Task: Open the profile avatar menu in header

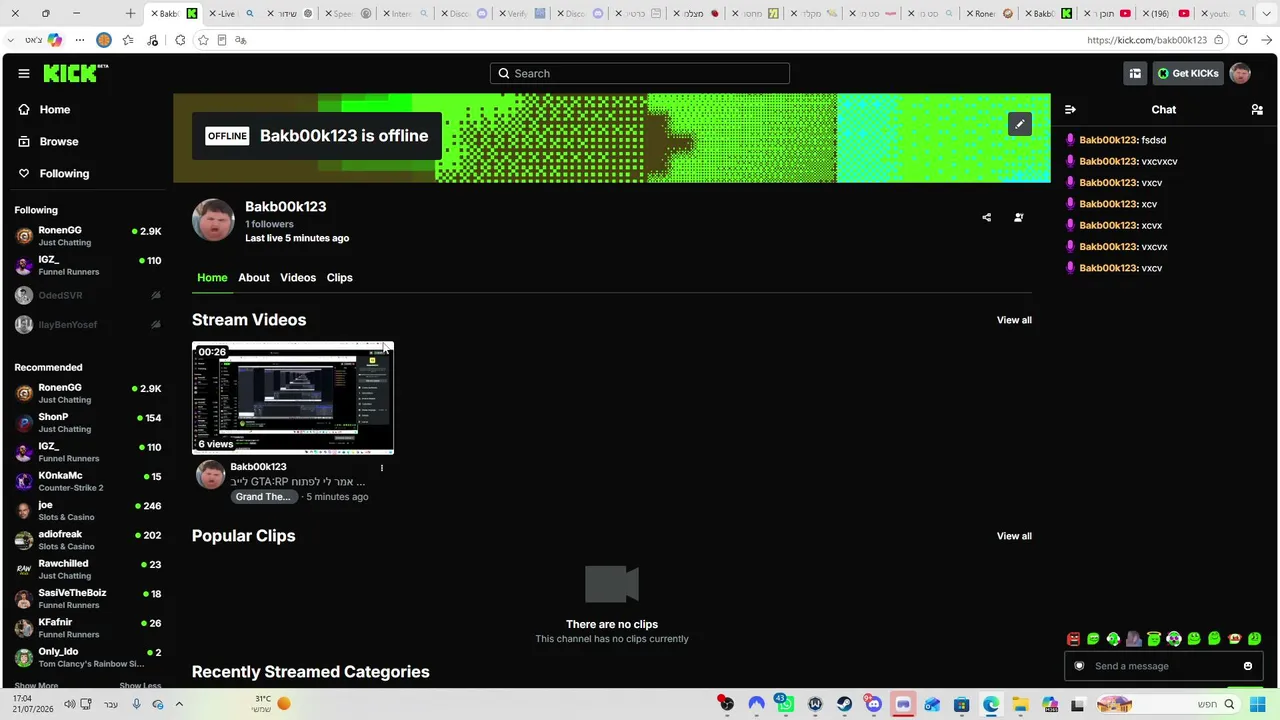Action: pyautogui.click(x=1240, y=73)
